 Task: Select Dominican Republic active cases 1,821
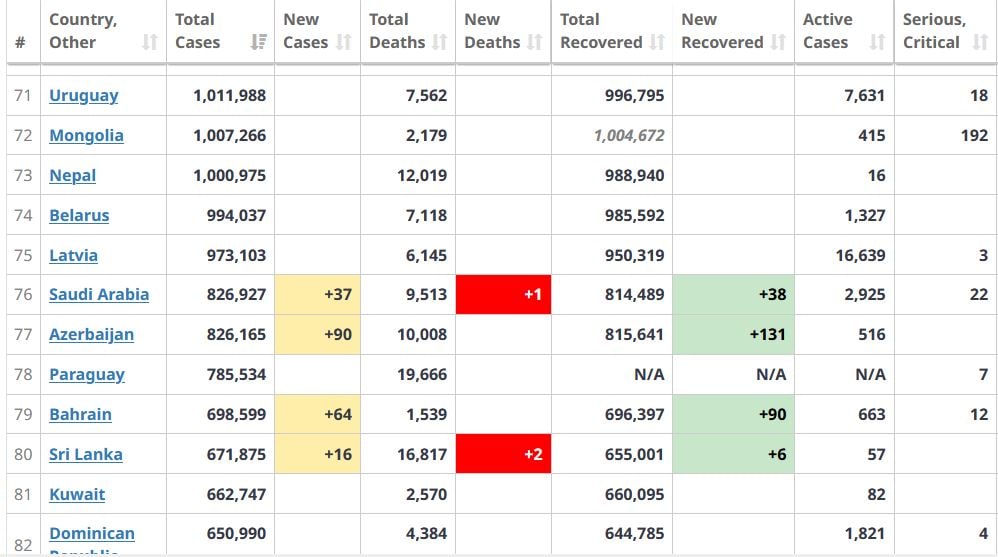[864, 534]
